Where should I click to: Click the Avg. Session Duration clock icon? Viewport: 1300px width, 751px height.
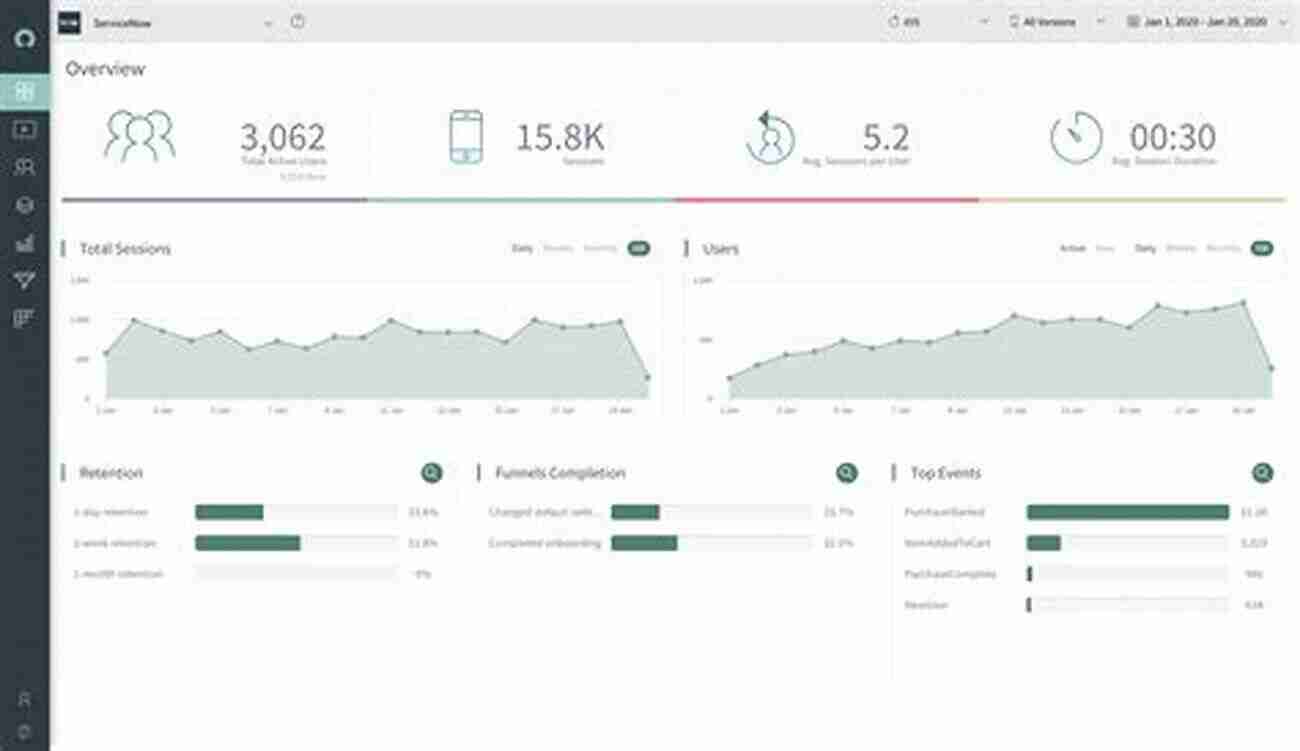pos(1076,138)
